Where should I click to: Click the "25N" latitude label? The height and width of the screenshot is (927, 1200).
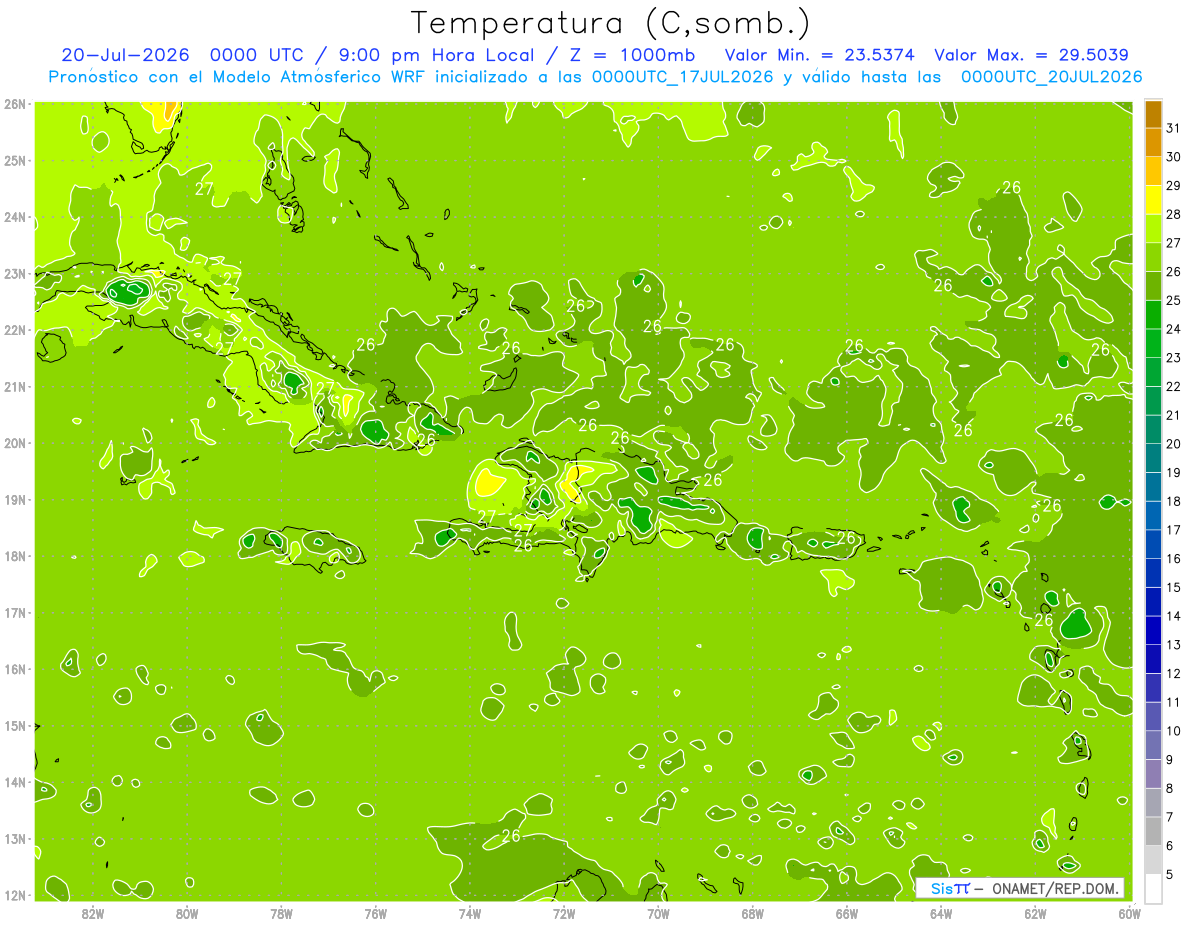pyautogui.click(x=15, y=160)
